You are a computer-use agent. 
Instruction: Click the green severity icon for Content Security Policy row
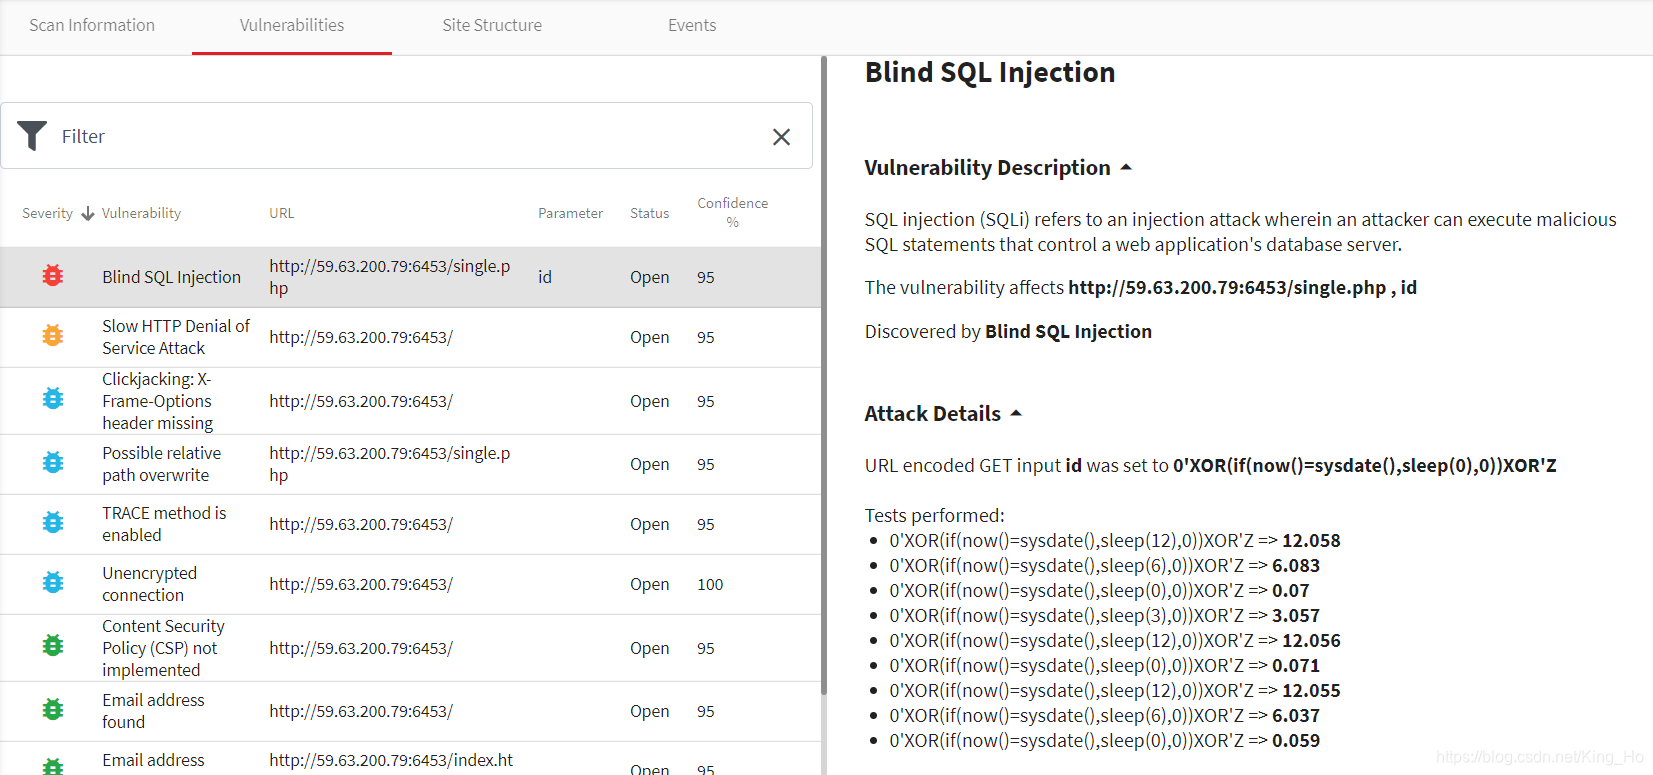click(x=53, y=646)
